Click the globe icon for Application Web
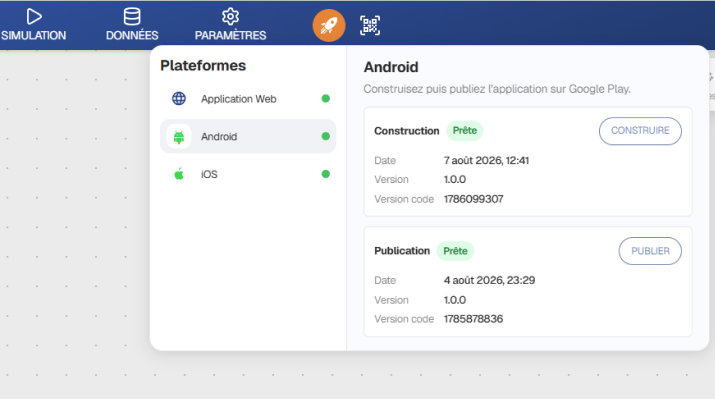715x399 pixels. click(179, 98)
